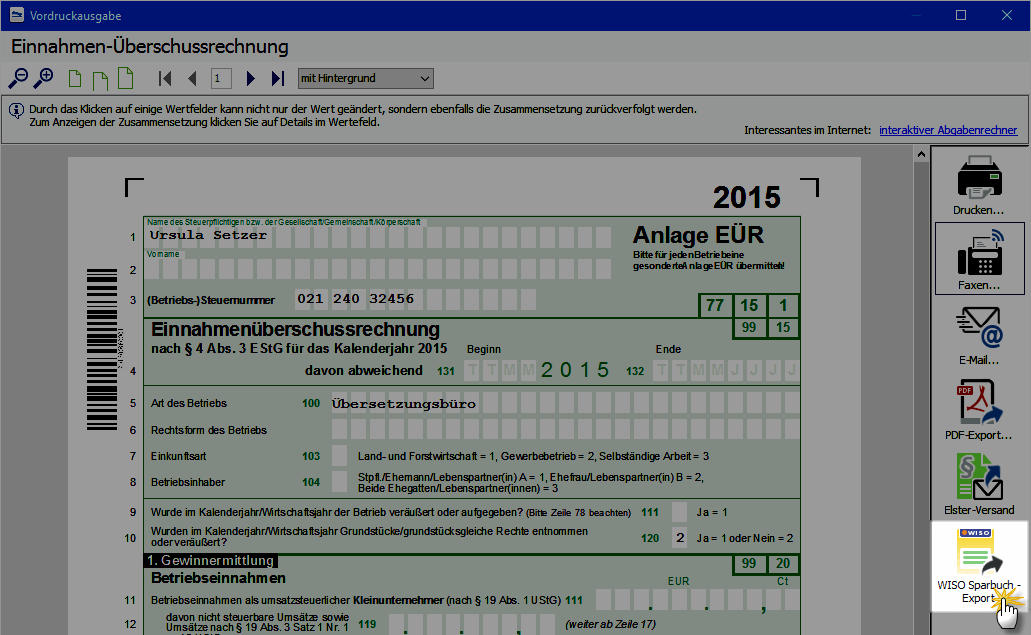
Task: Open the interaktiver Abgabenrechner link
Action: pyautogui.click(x=948, y=130)
